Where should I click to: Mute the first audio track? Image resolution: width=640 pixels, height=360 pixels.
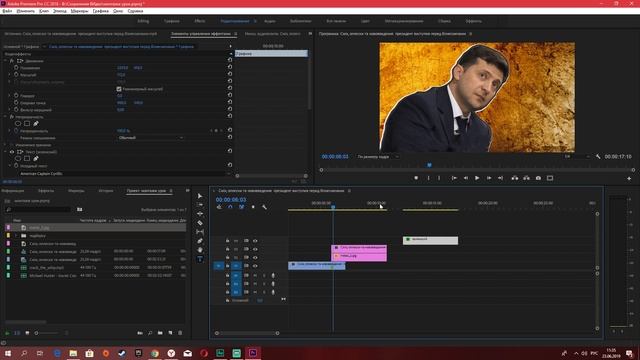(255, 276)
